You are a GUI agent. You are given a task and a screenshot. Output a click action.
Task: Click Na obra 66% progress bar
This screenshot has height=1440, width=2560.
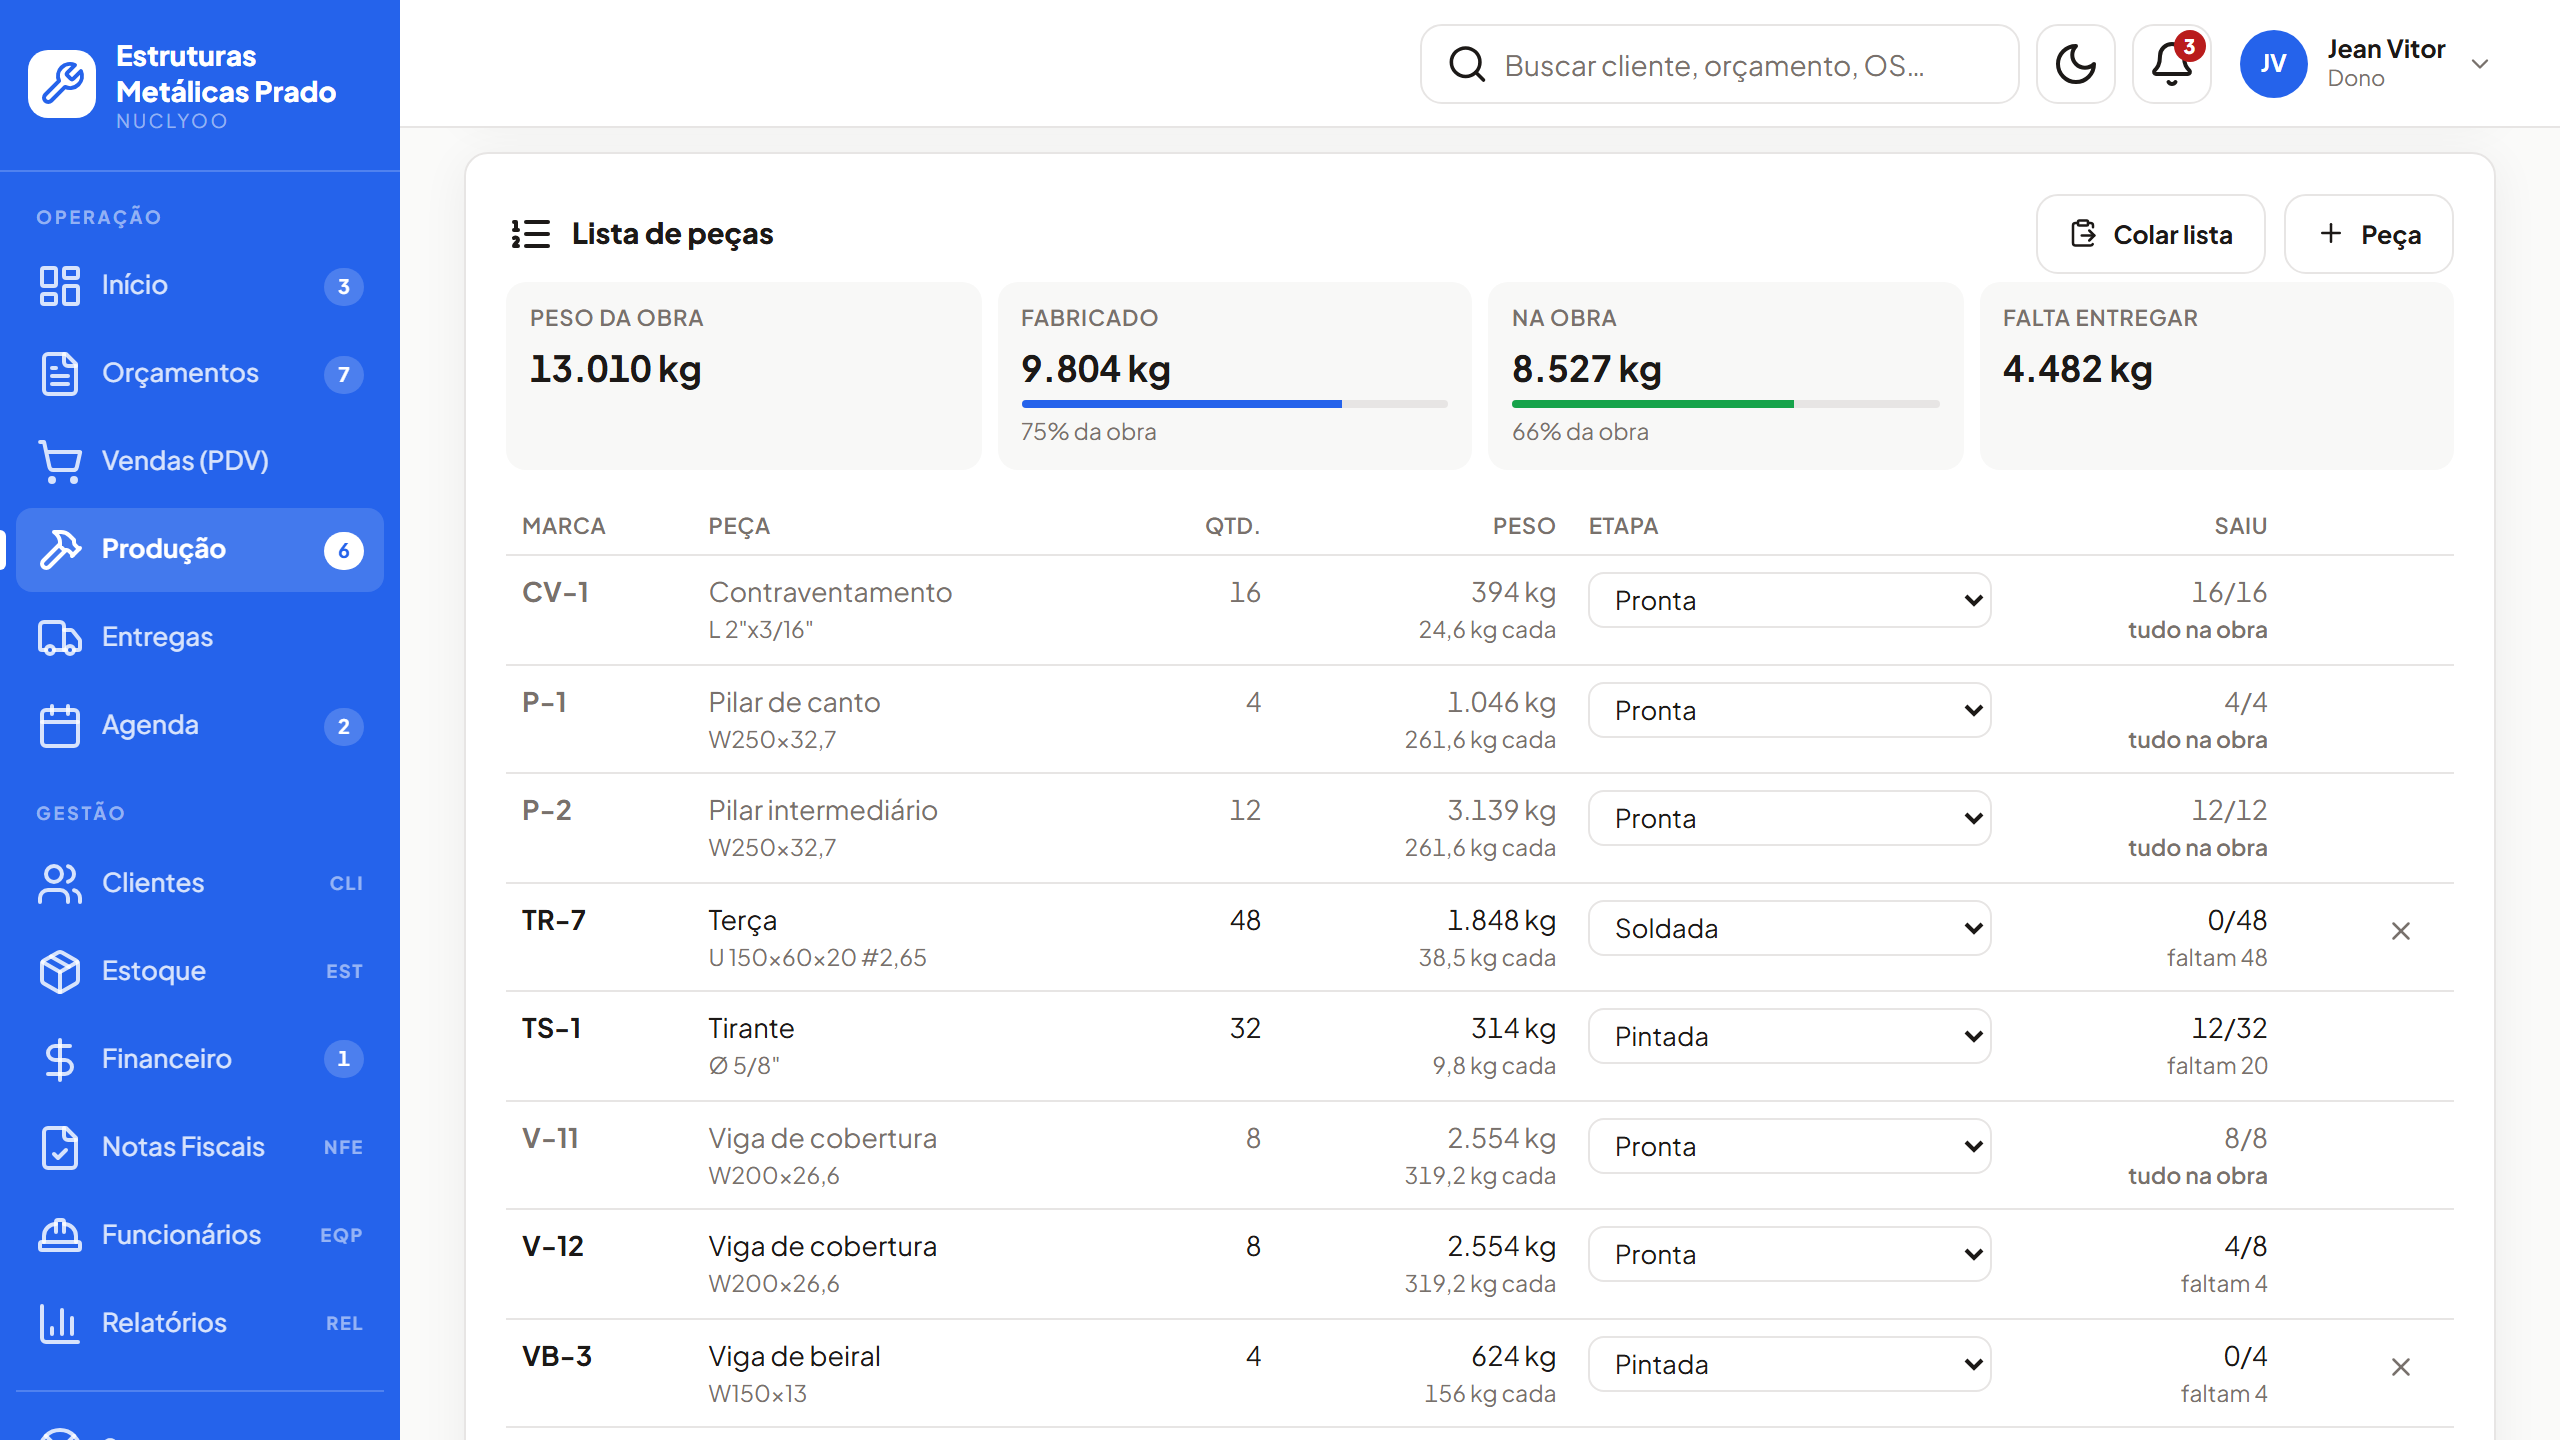point(1726,404)
